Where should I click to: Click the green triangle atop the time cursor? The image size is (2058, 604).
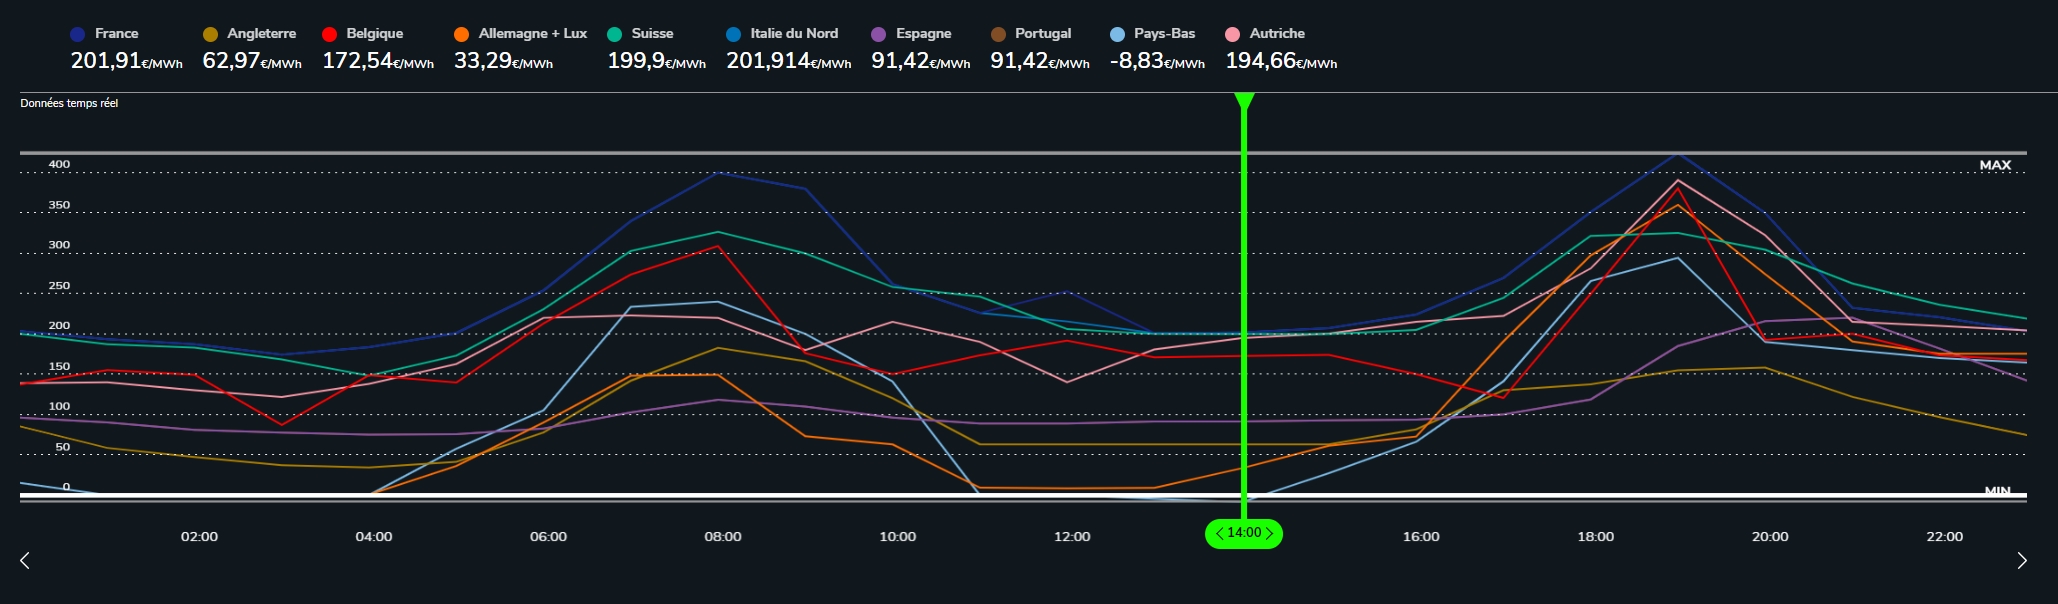pyautogui.click(x=1244, y=101)
